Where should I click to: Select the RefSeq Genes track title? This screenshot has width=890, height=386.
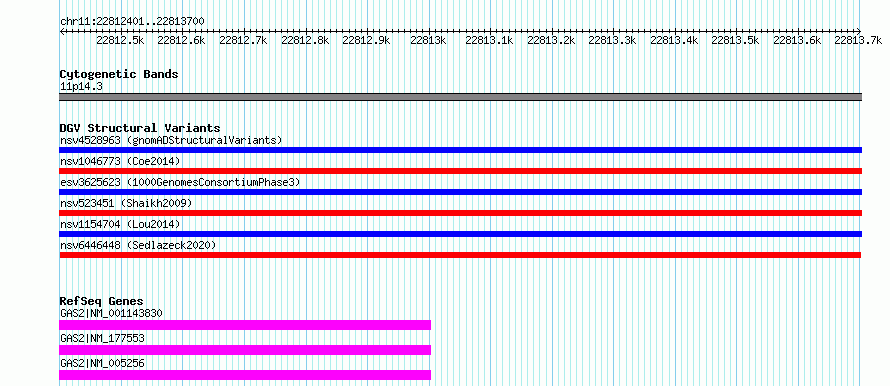pyautogui.click(x=102, y=301)
